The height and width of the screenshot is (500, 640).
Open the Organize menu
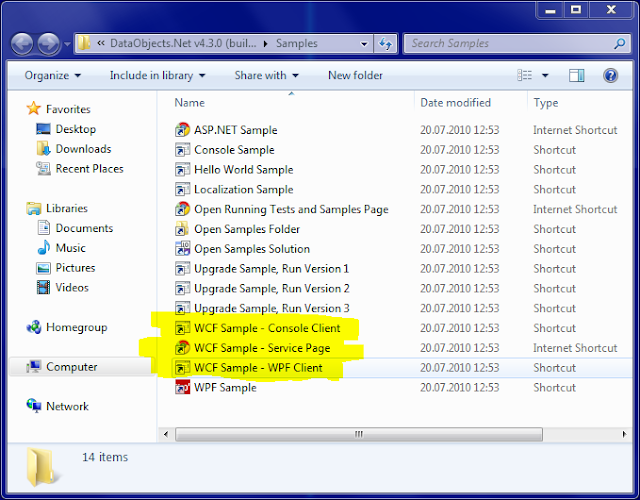(53, 76)
